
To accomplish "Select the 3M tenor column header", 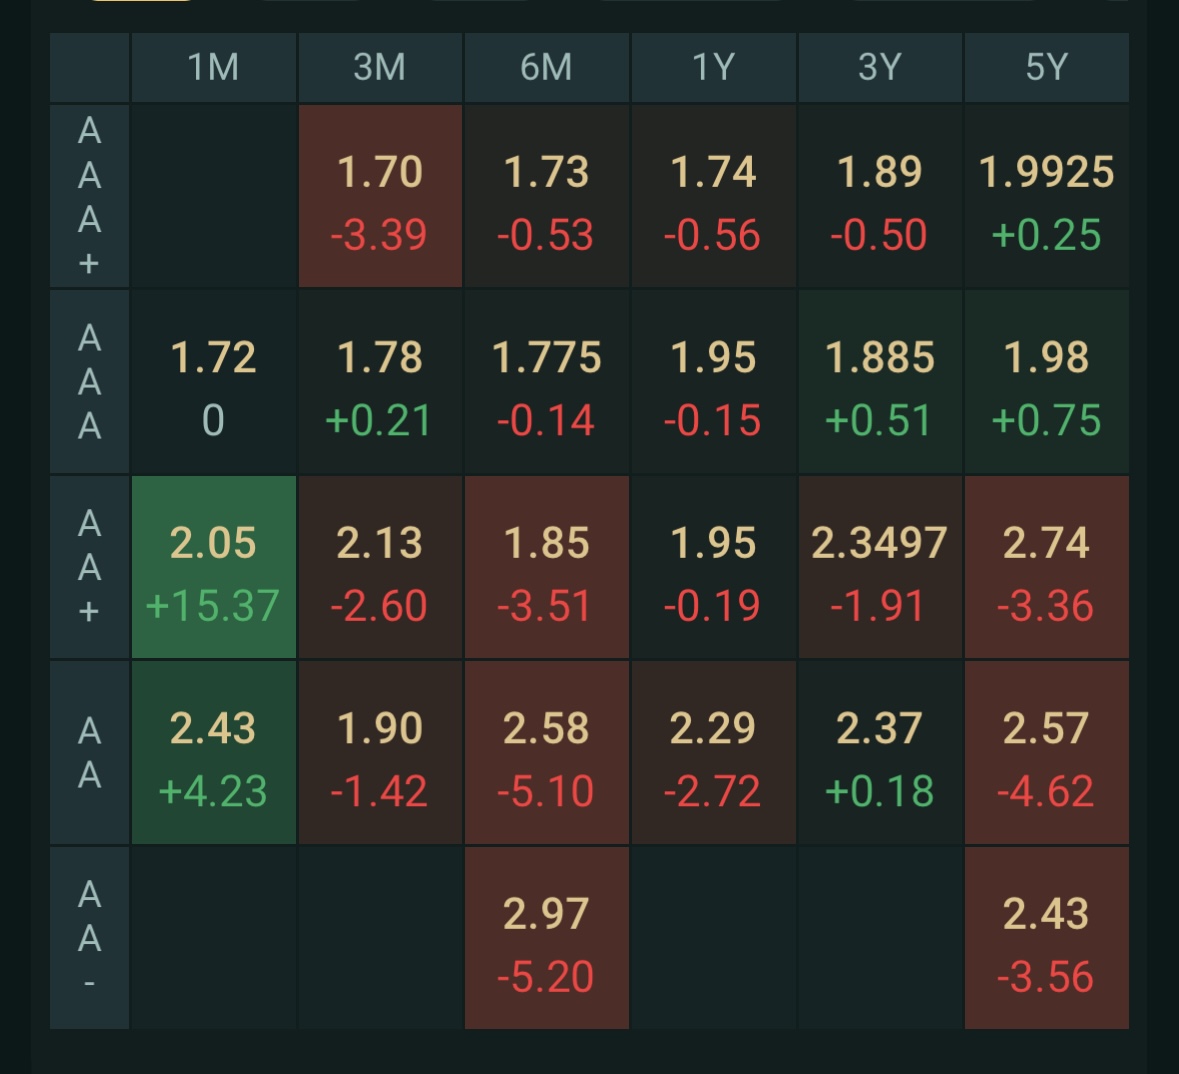I will tap(380, 67).
